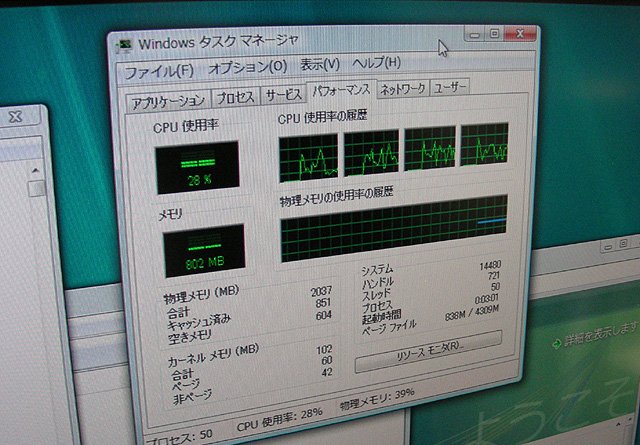Click the キャッシュ済み label
The width and height of the screenshot is (640, 445).
pyautogui.click(x=199, y=323)
